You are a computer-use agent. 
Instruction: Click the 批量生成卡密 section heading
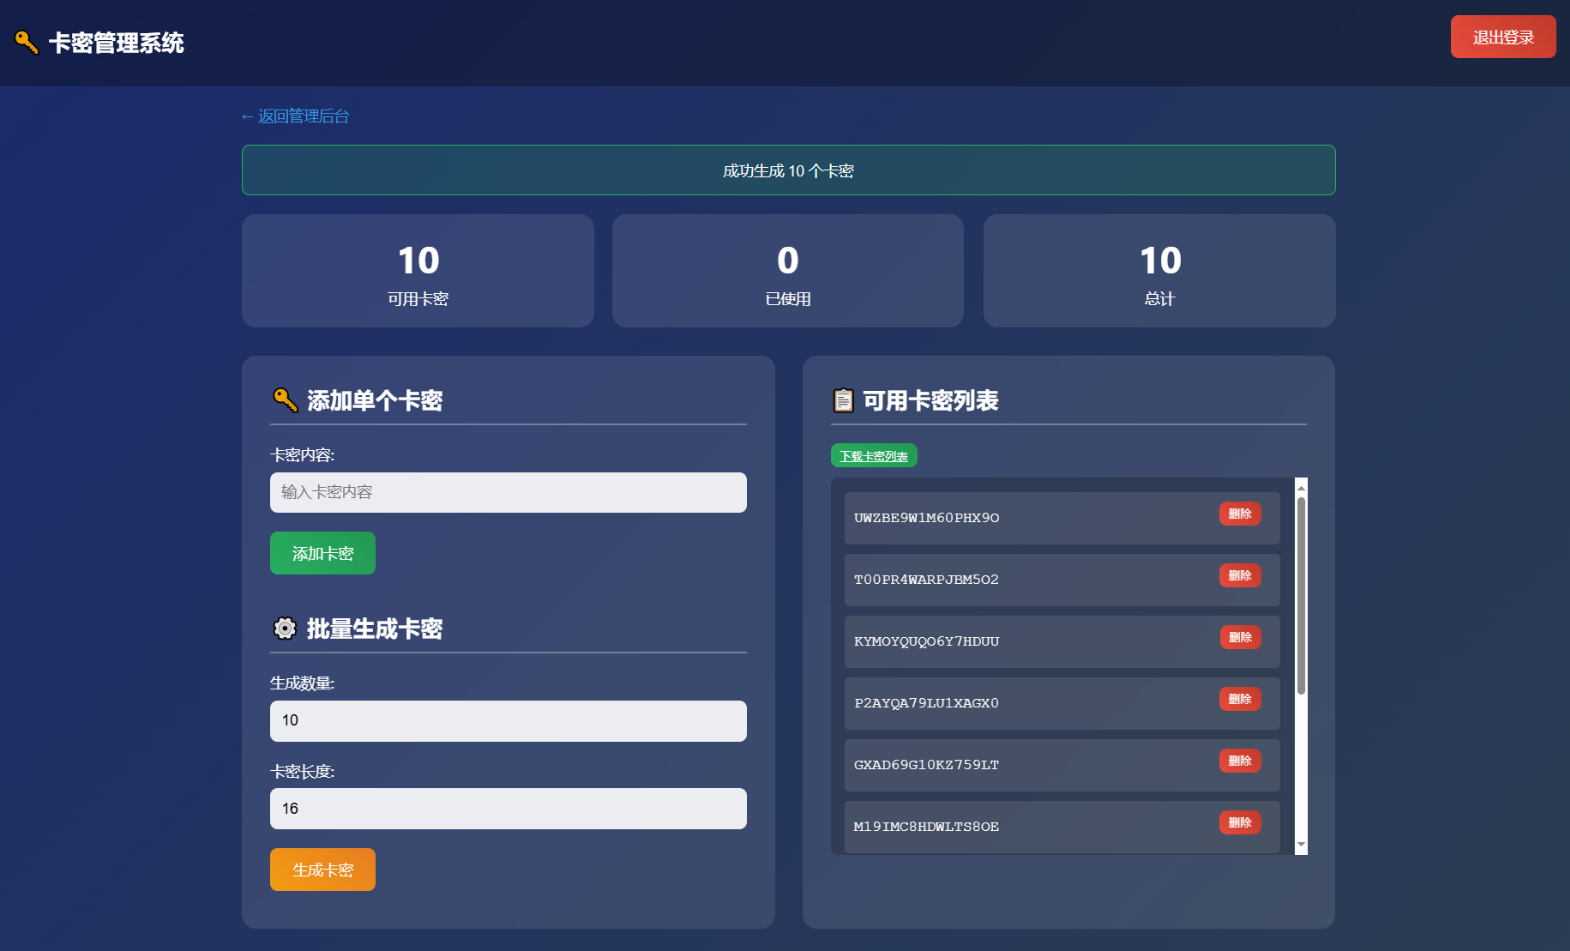[x=374, y=629]
